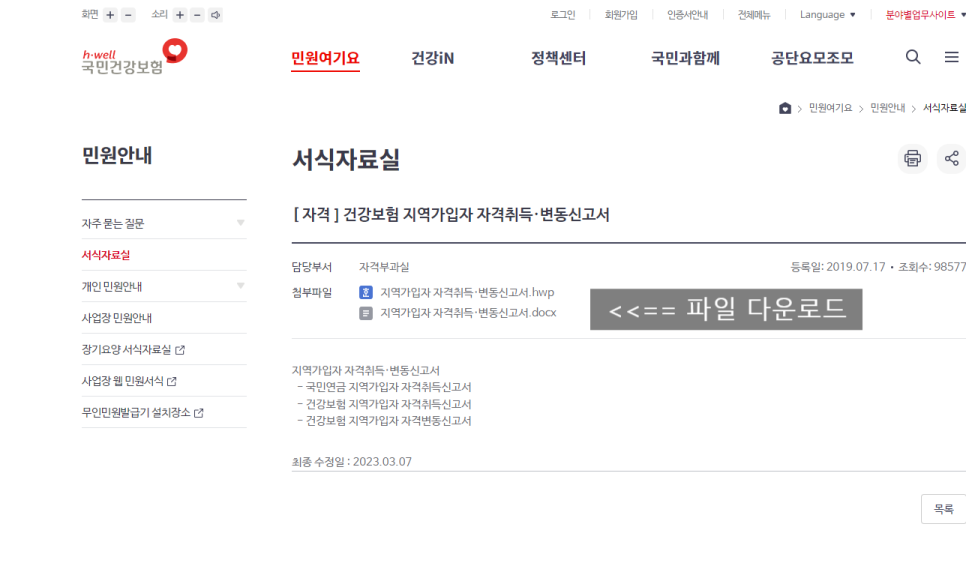The height and width of the screenshot is (572, 966).
Task: Click external link icon beside 사업장 웹 민원서식
Action: click(x=172, y=382)
